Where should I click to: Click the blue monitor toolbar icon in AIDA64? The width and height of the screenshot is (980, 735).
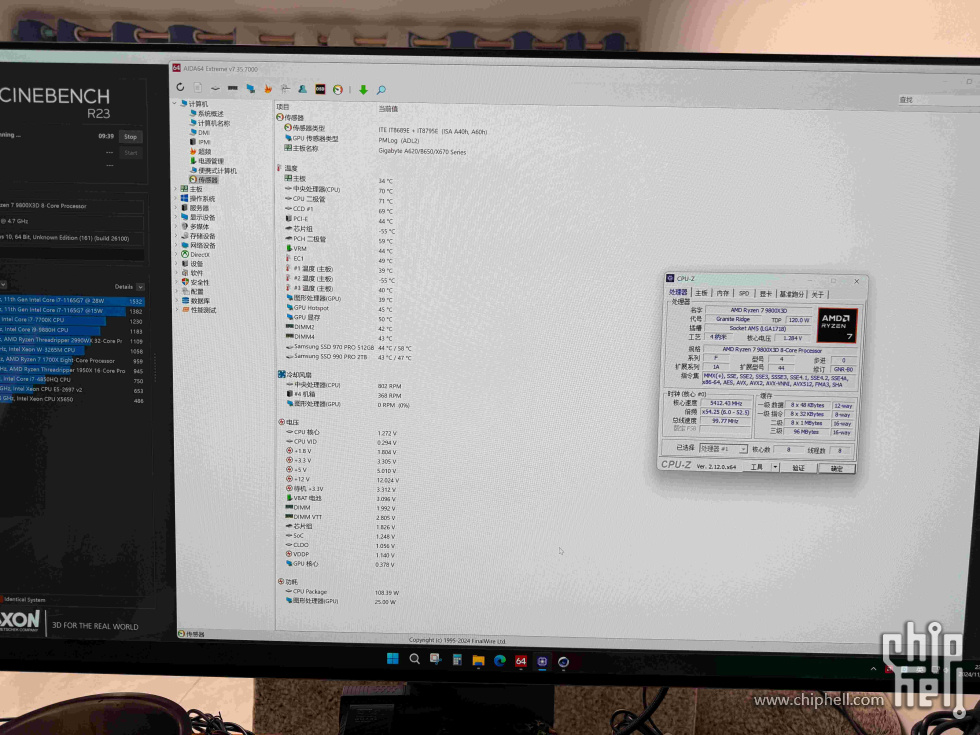pos(251,89)
